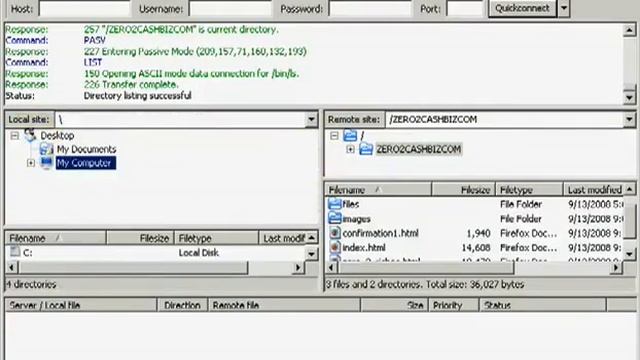The image size is (640, 360).
Task: Click the Local site path field
Action: pos(180,120)
